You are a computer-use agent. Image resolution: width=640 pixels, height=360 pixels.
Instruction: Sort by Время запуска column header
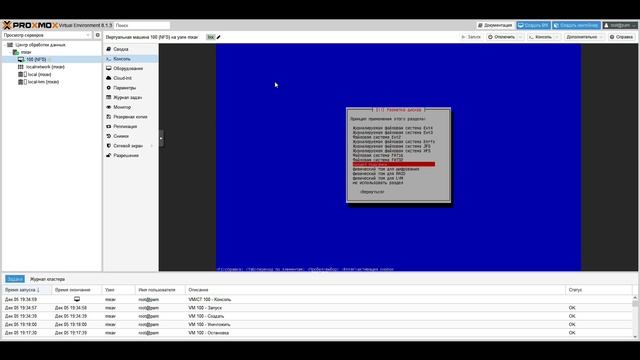click(27, 290)
